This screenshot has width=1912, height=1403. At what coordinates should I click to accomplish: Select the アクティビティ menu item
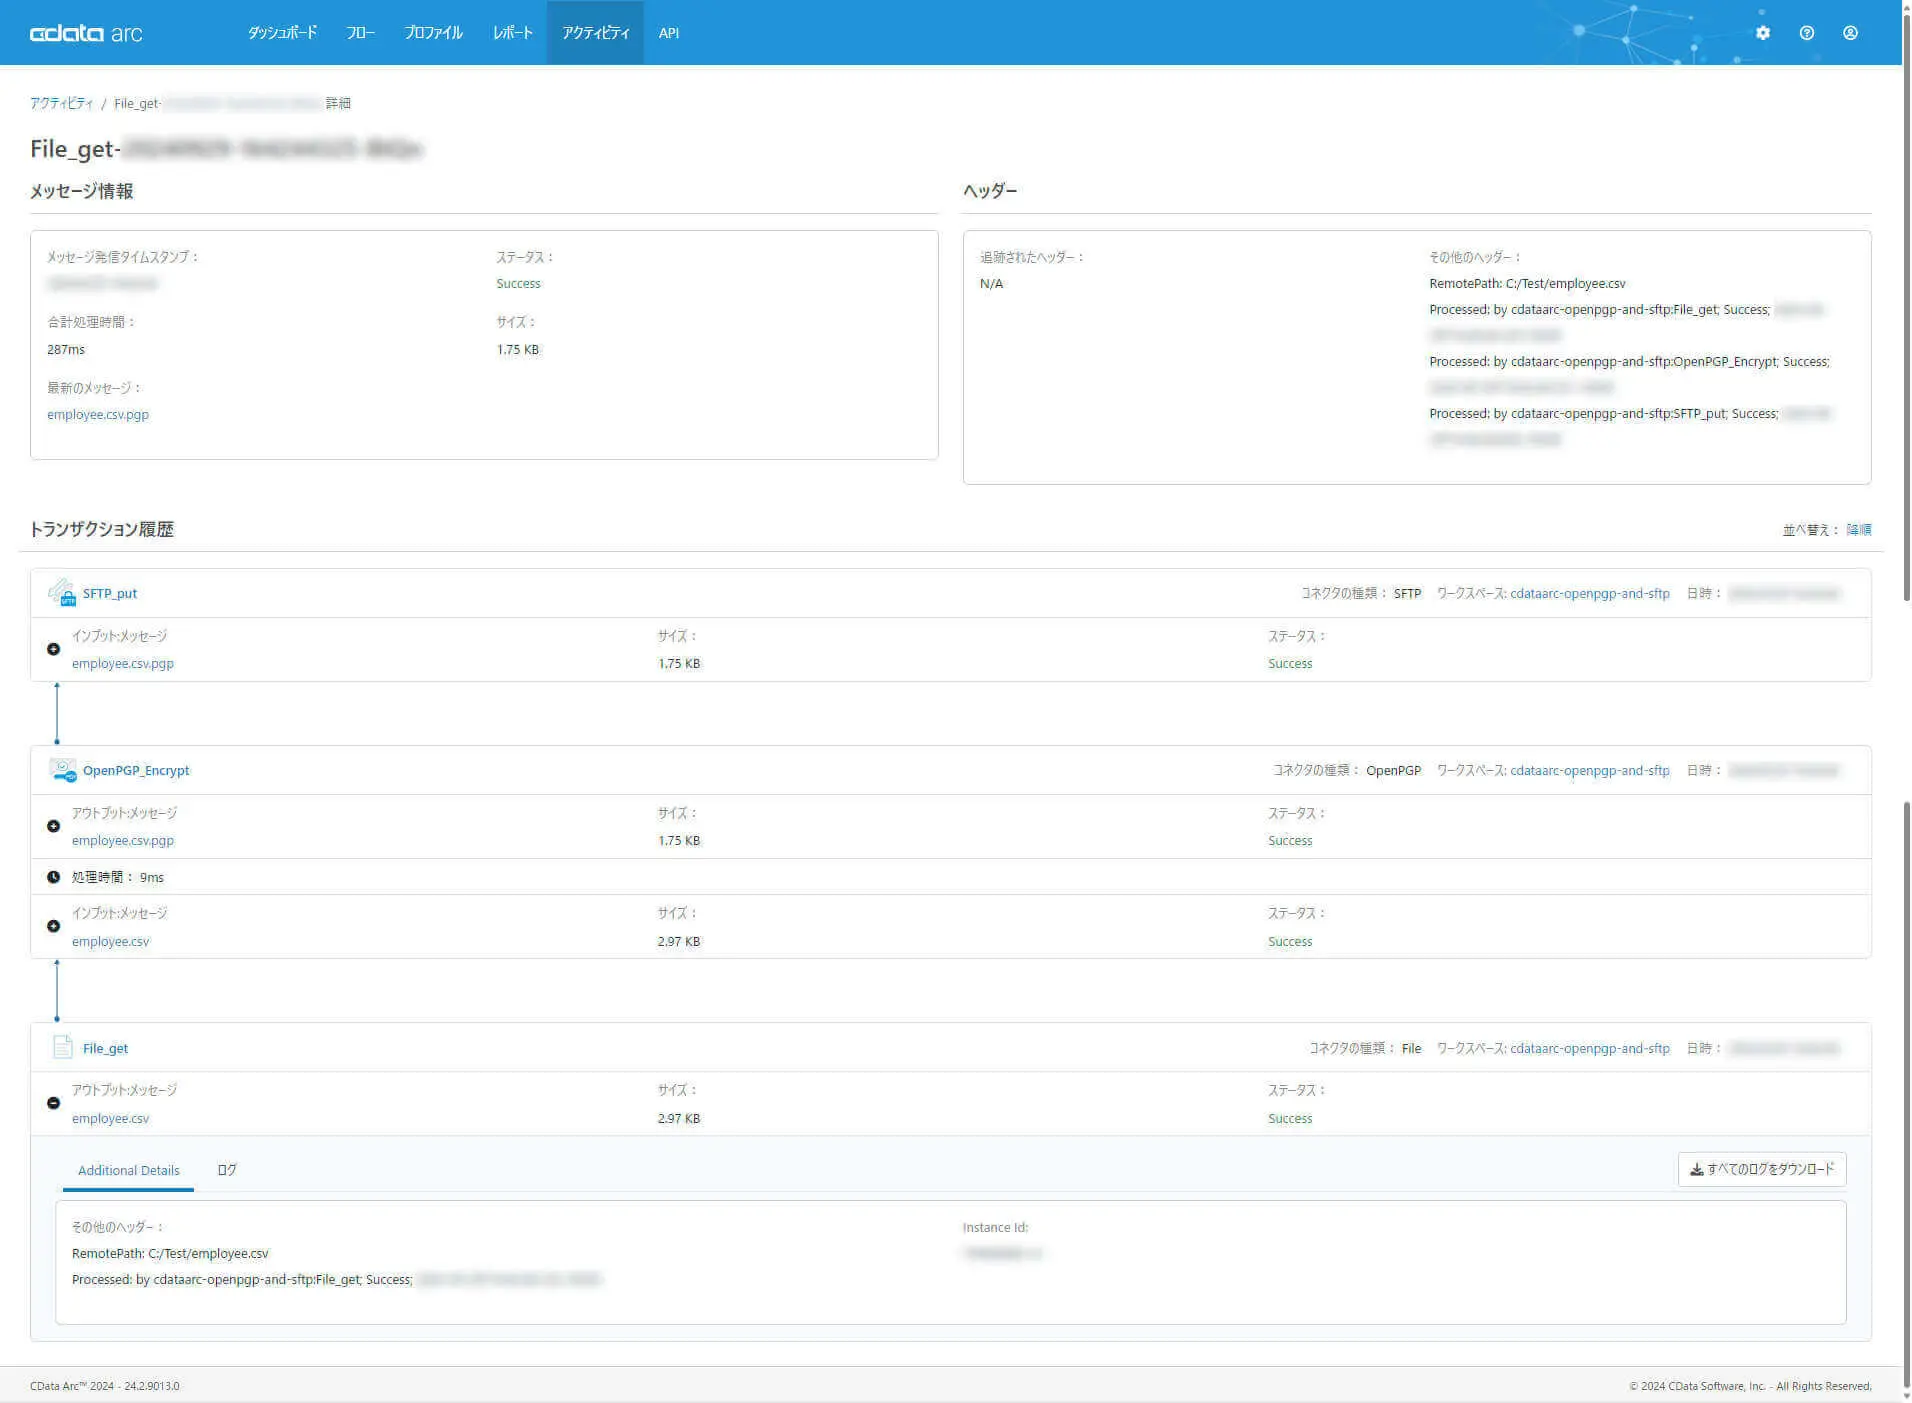[596, 33]
